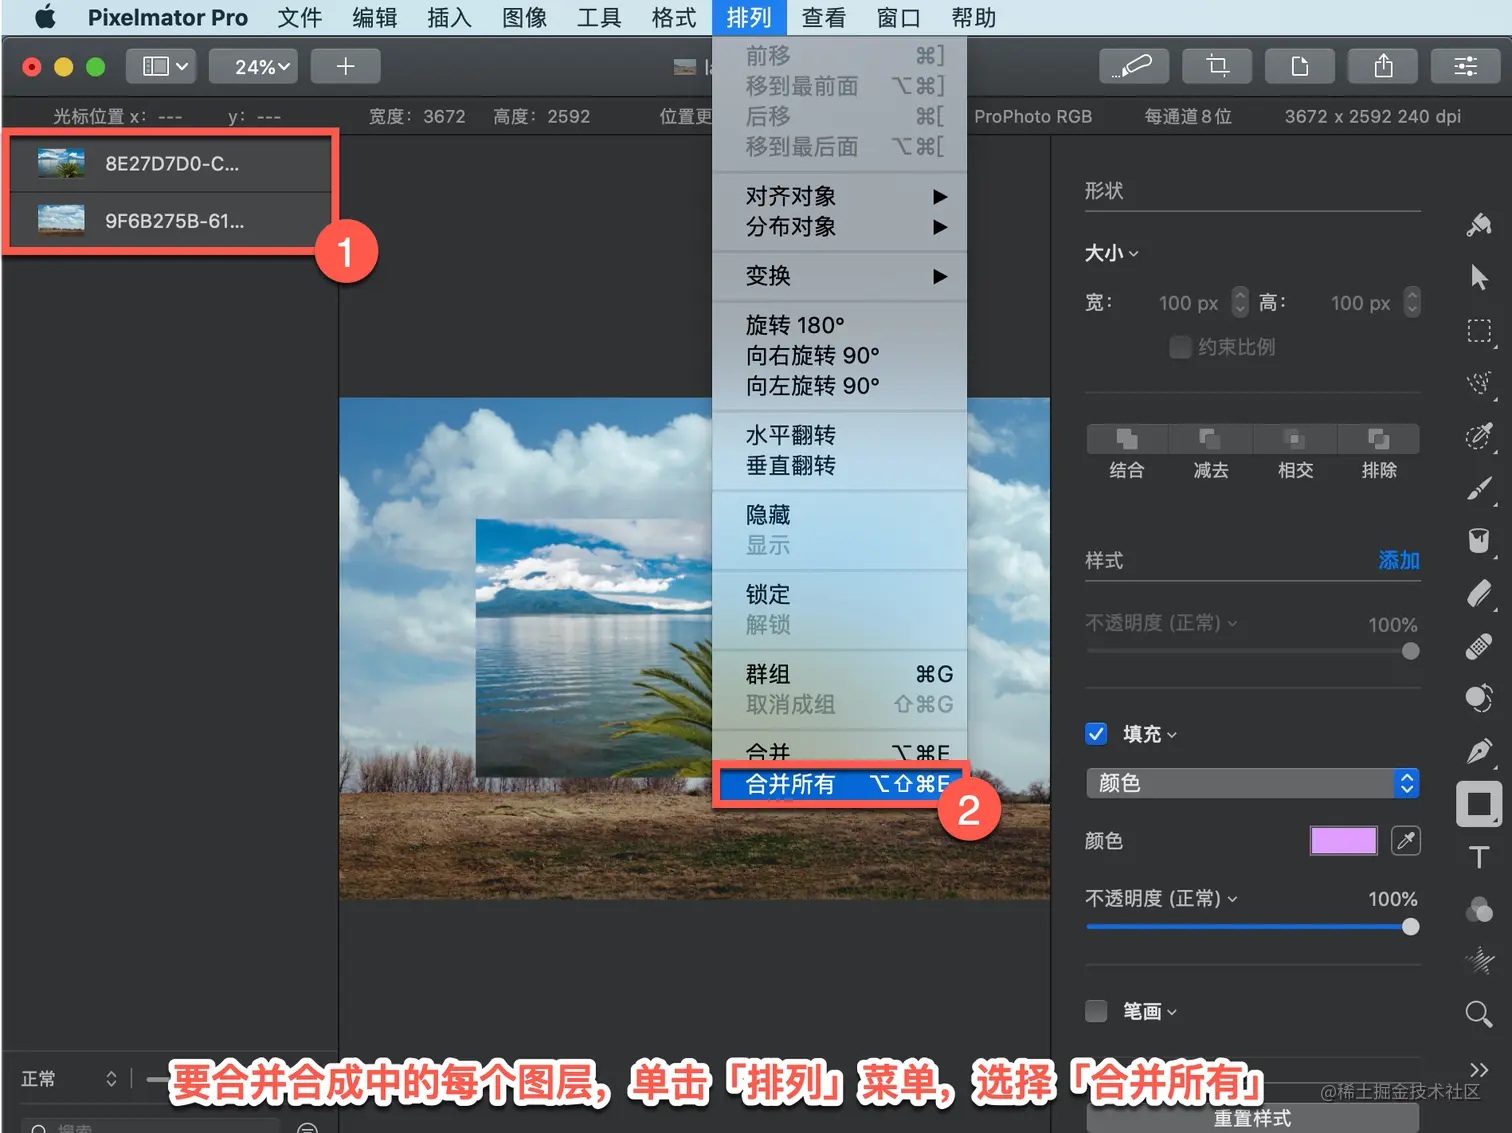Click the share toolbar icon

(x=1383, y=66)
